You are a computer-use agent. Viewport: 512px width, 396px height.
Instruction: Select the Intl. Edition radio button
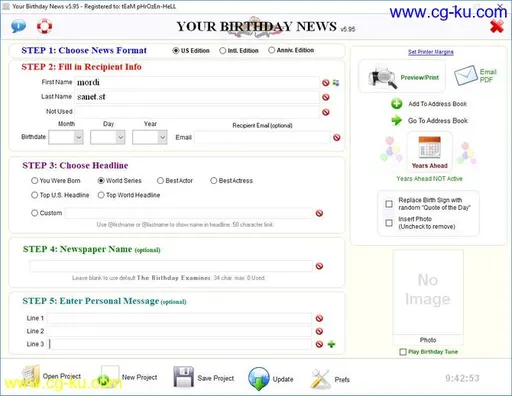(222, 51)
